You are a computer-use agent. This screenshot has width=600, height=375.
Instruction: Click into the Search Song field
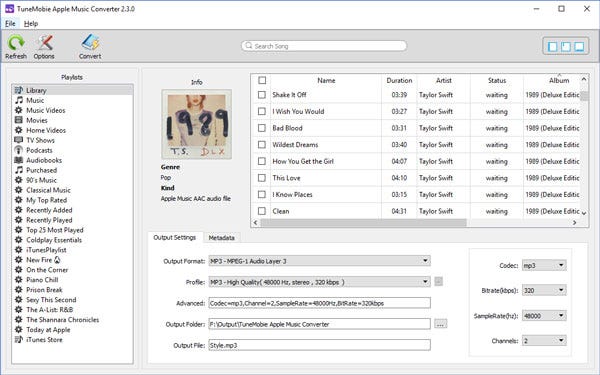coord(324,46)
